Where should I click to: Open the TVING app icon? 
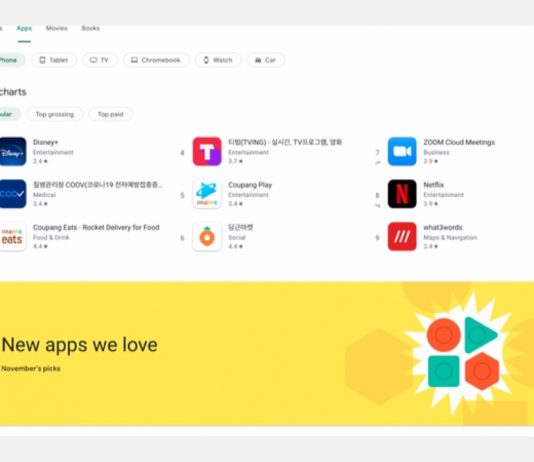207,152
